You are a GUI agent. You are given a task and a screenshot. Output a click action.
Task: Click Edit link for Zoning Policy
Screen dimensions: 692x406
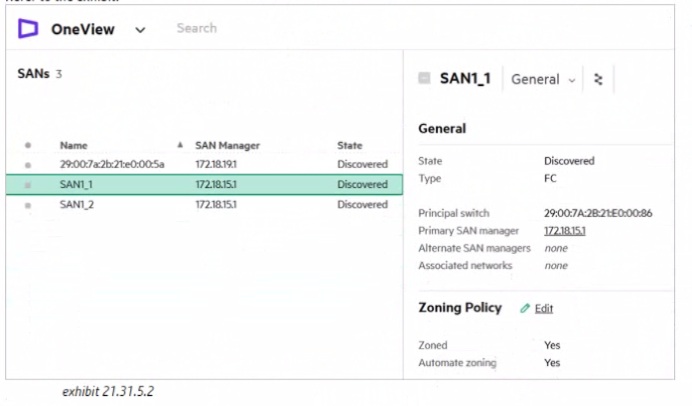(544, 308)
